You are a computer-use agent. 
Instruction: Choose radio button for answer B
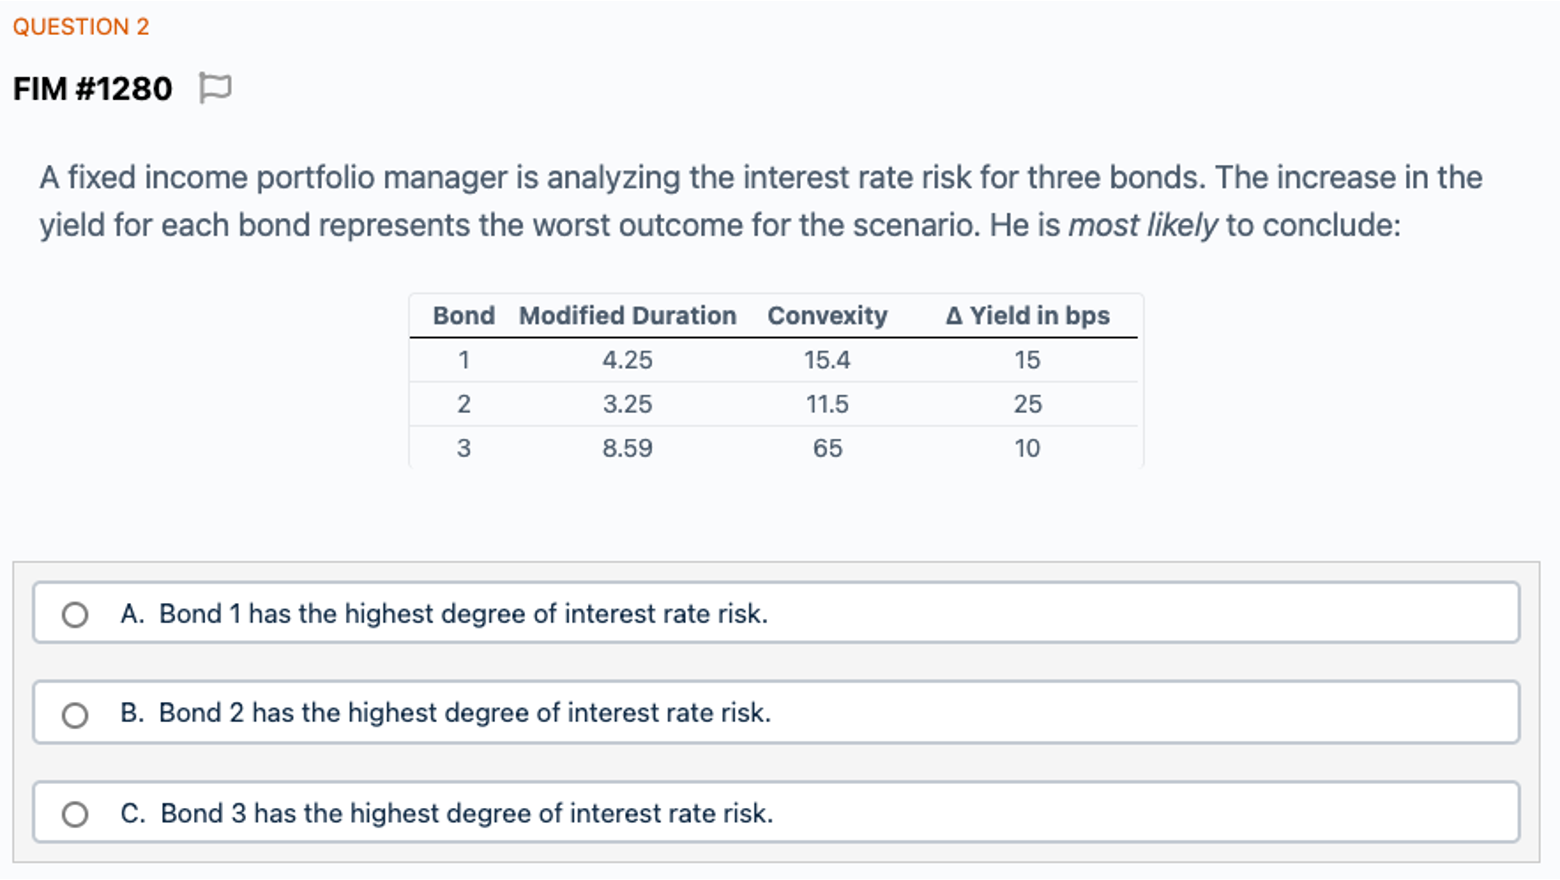75,714
